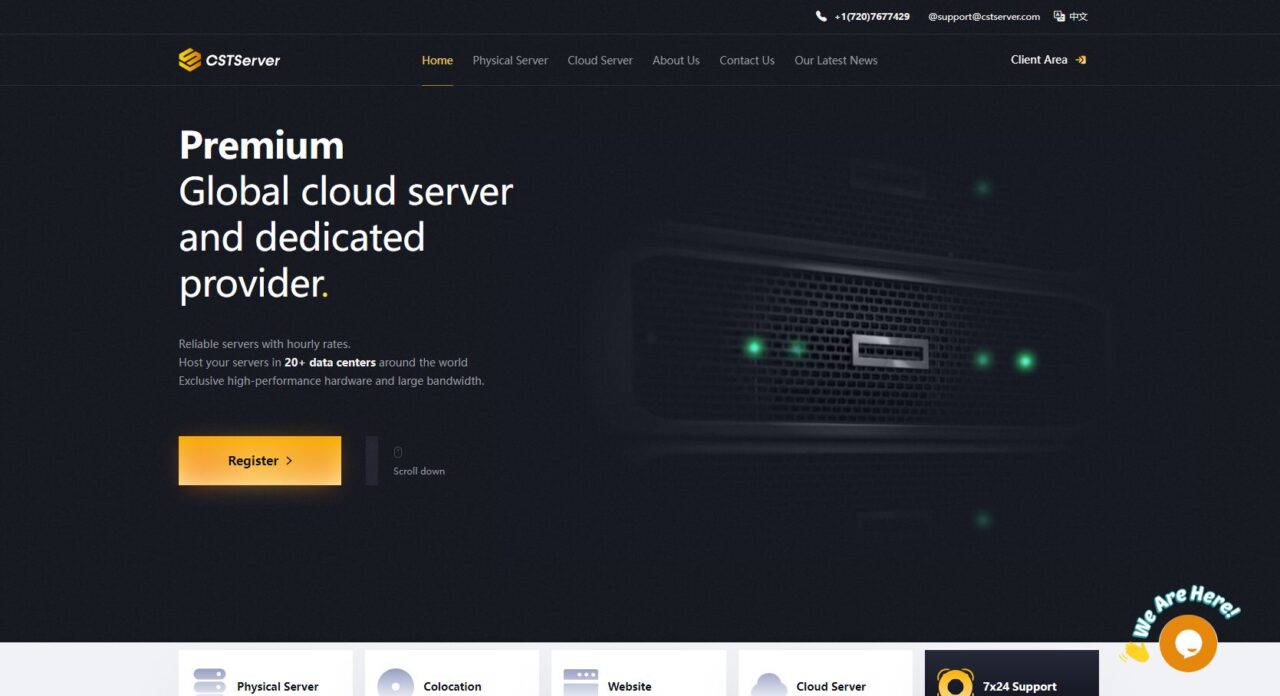Viewport: 1280px width, 696px height.
Task: Click the Colocation disc icon
Action: (395, 682)
